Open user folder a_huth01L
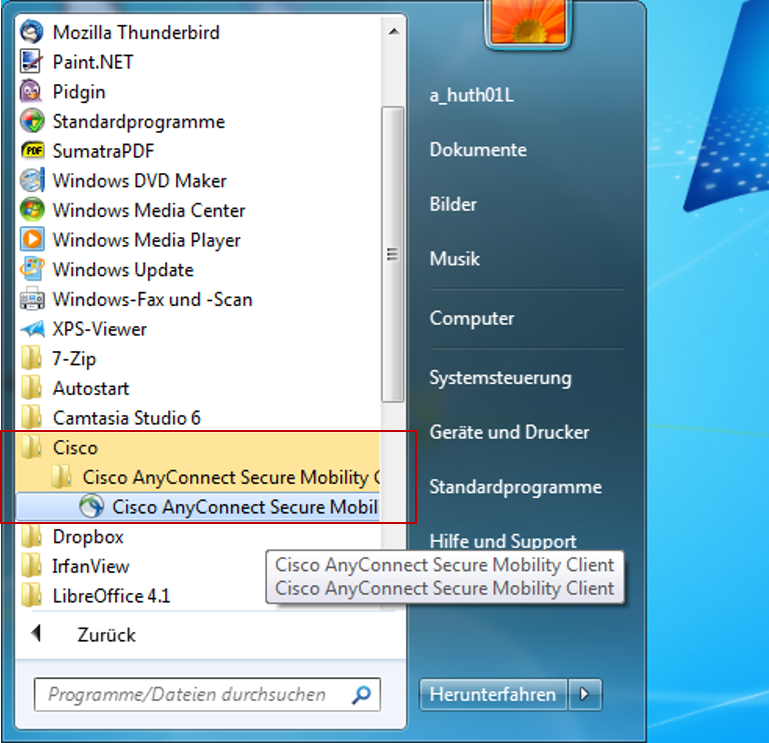This screenshot has height=743, width=769. (471, 95)
